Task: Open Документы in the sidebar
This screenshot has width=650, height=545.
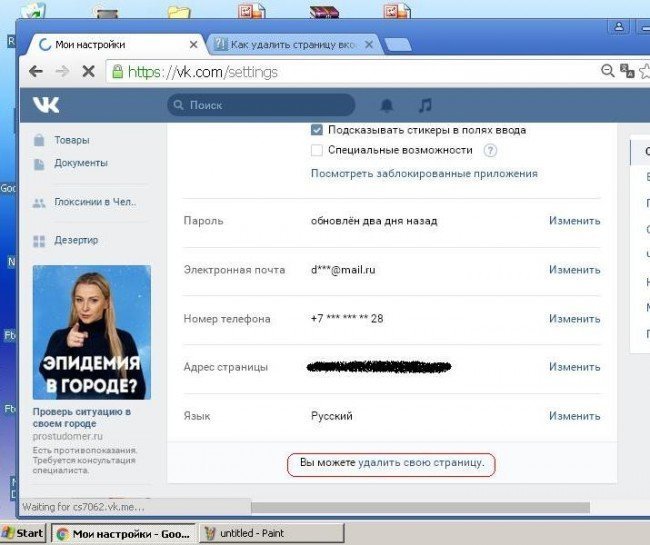Action: 81,163
